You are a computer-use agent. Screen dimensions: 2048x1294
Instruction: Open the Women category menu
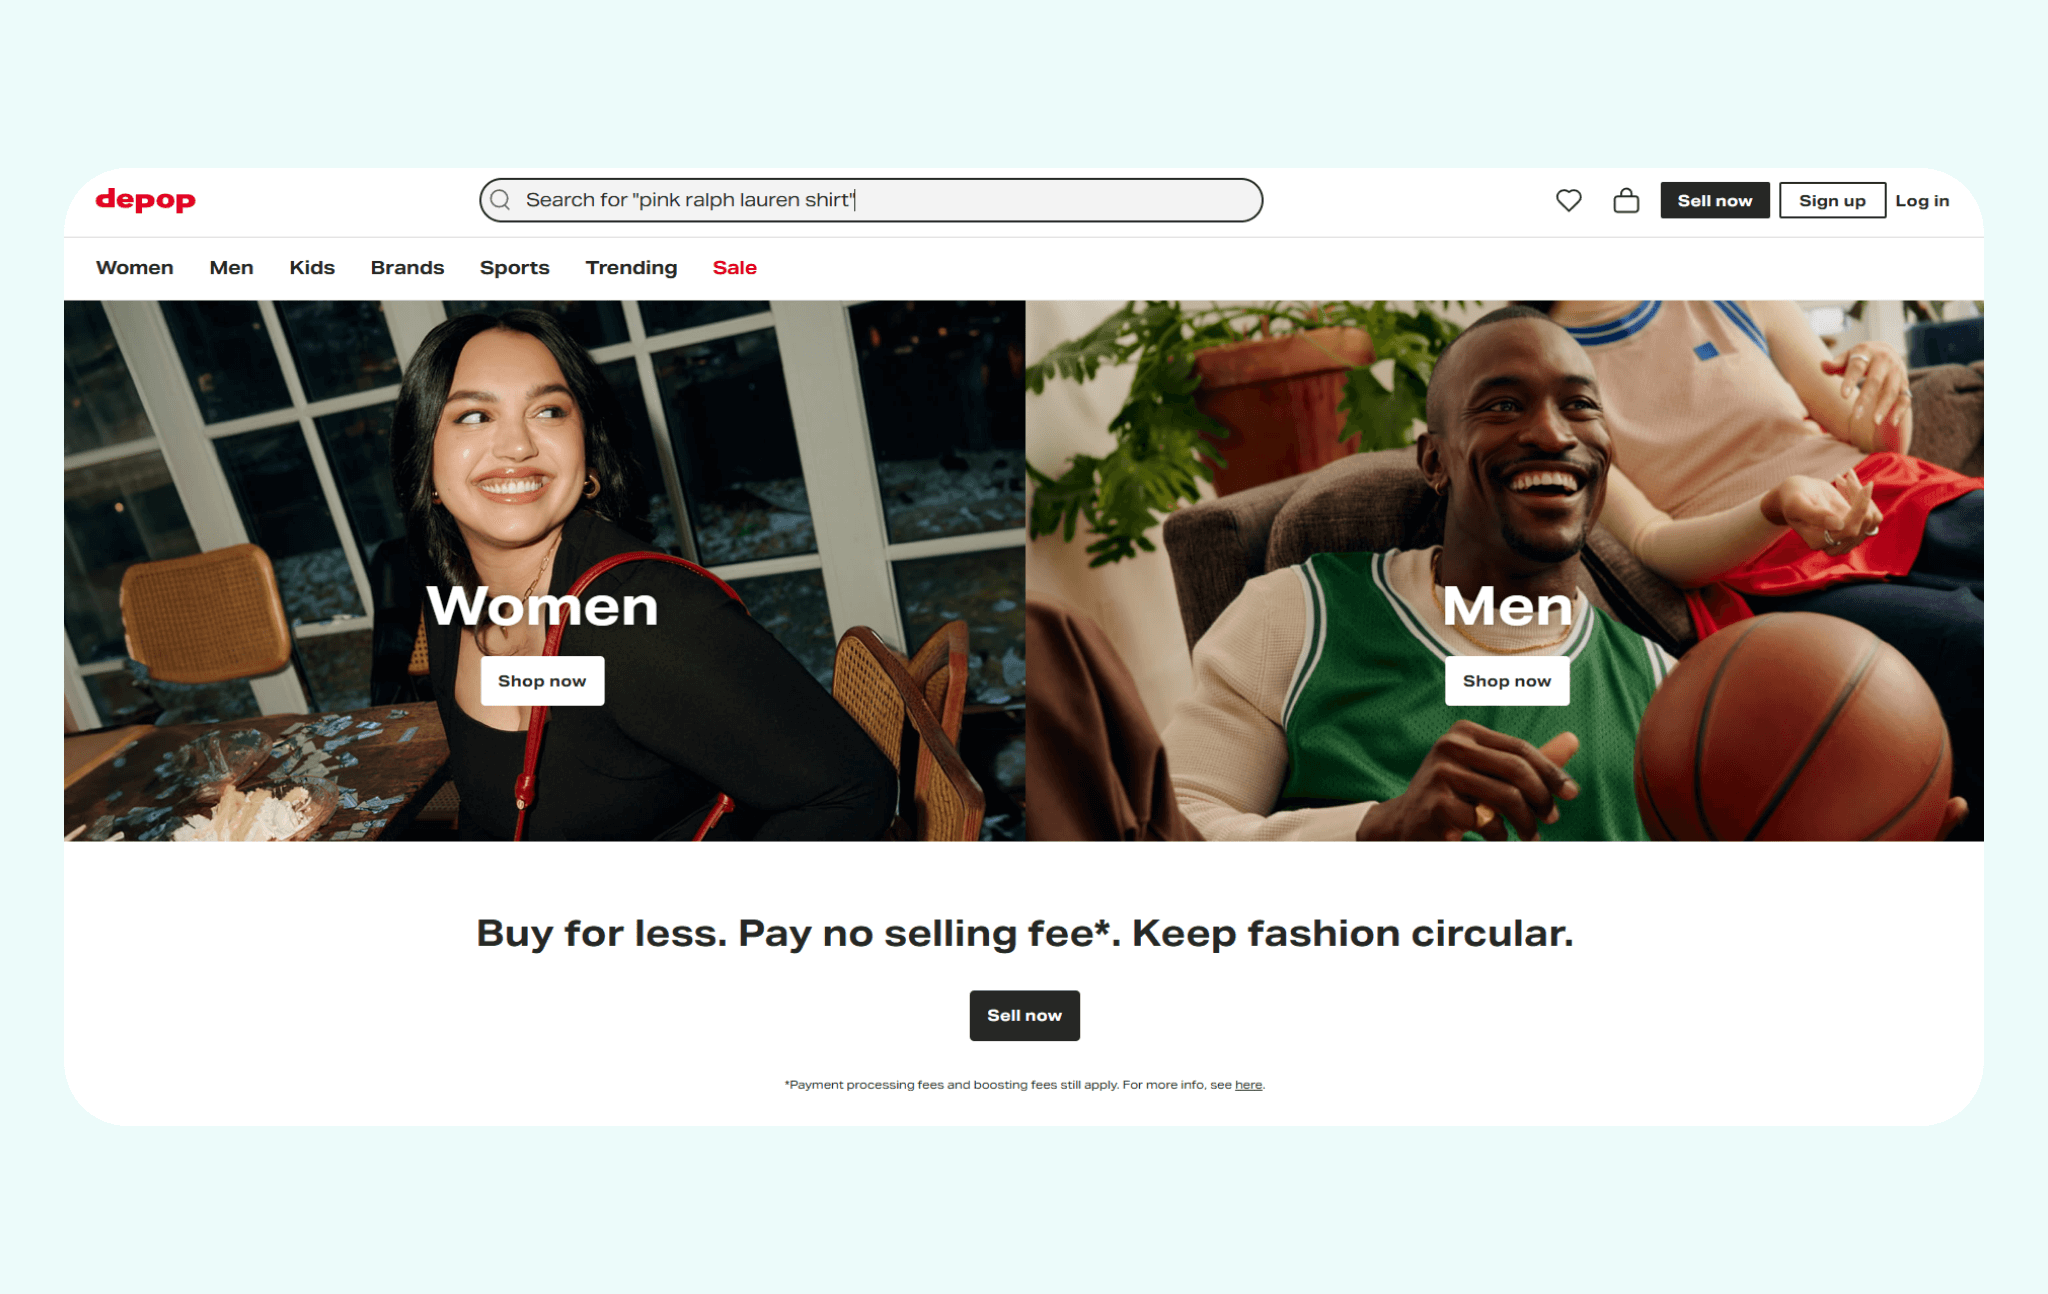pyautogui.click(x=135, y=267)
